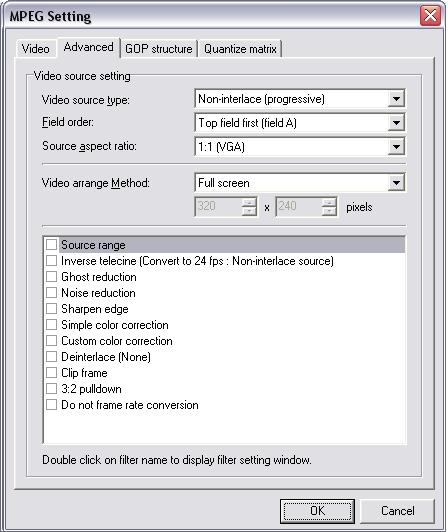Screen dimensions: 448x532
Task: Turn on Sharpen edge filter
Action: [x=52, y=308]
